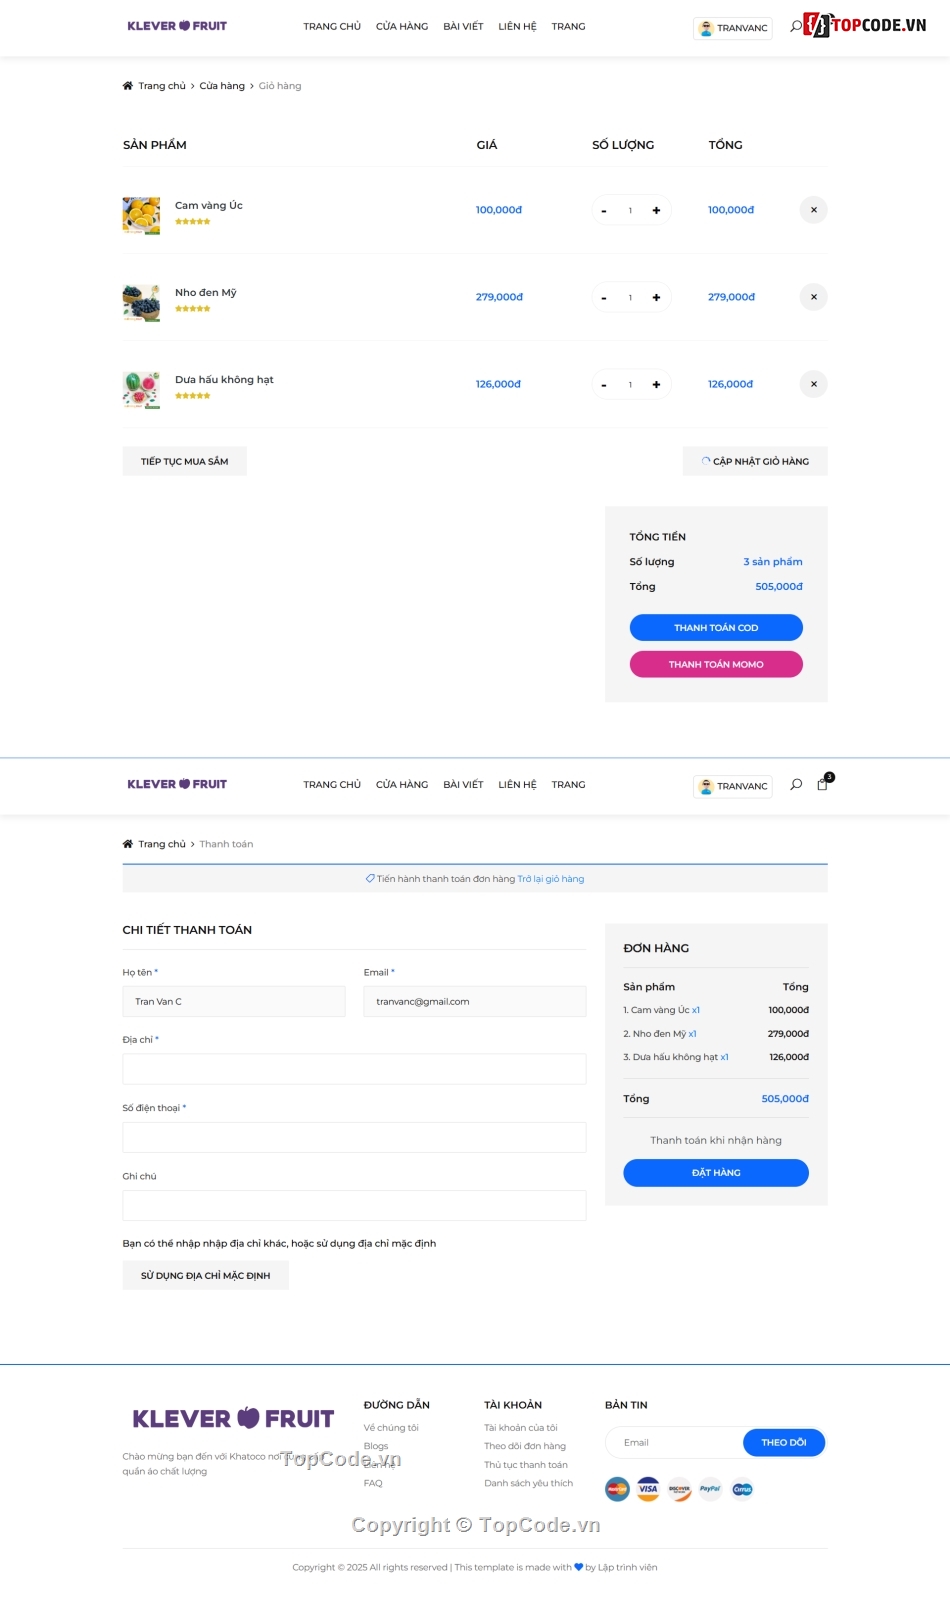950x1605 pixels.
Task: Click the newsletter email input field
Action: [x=672, y=1442]
